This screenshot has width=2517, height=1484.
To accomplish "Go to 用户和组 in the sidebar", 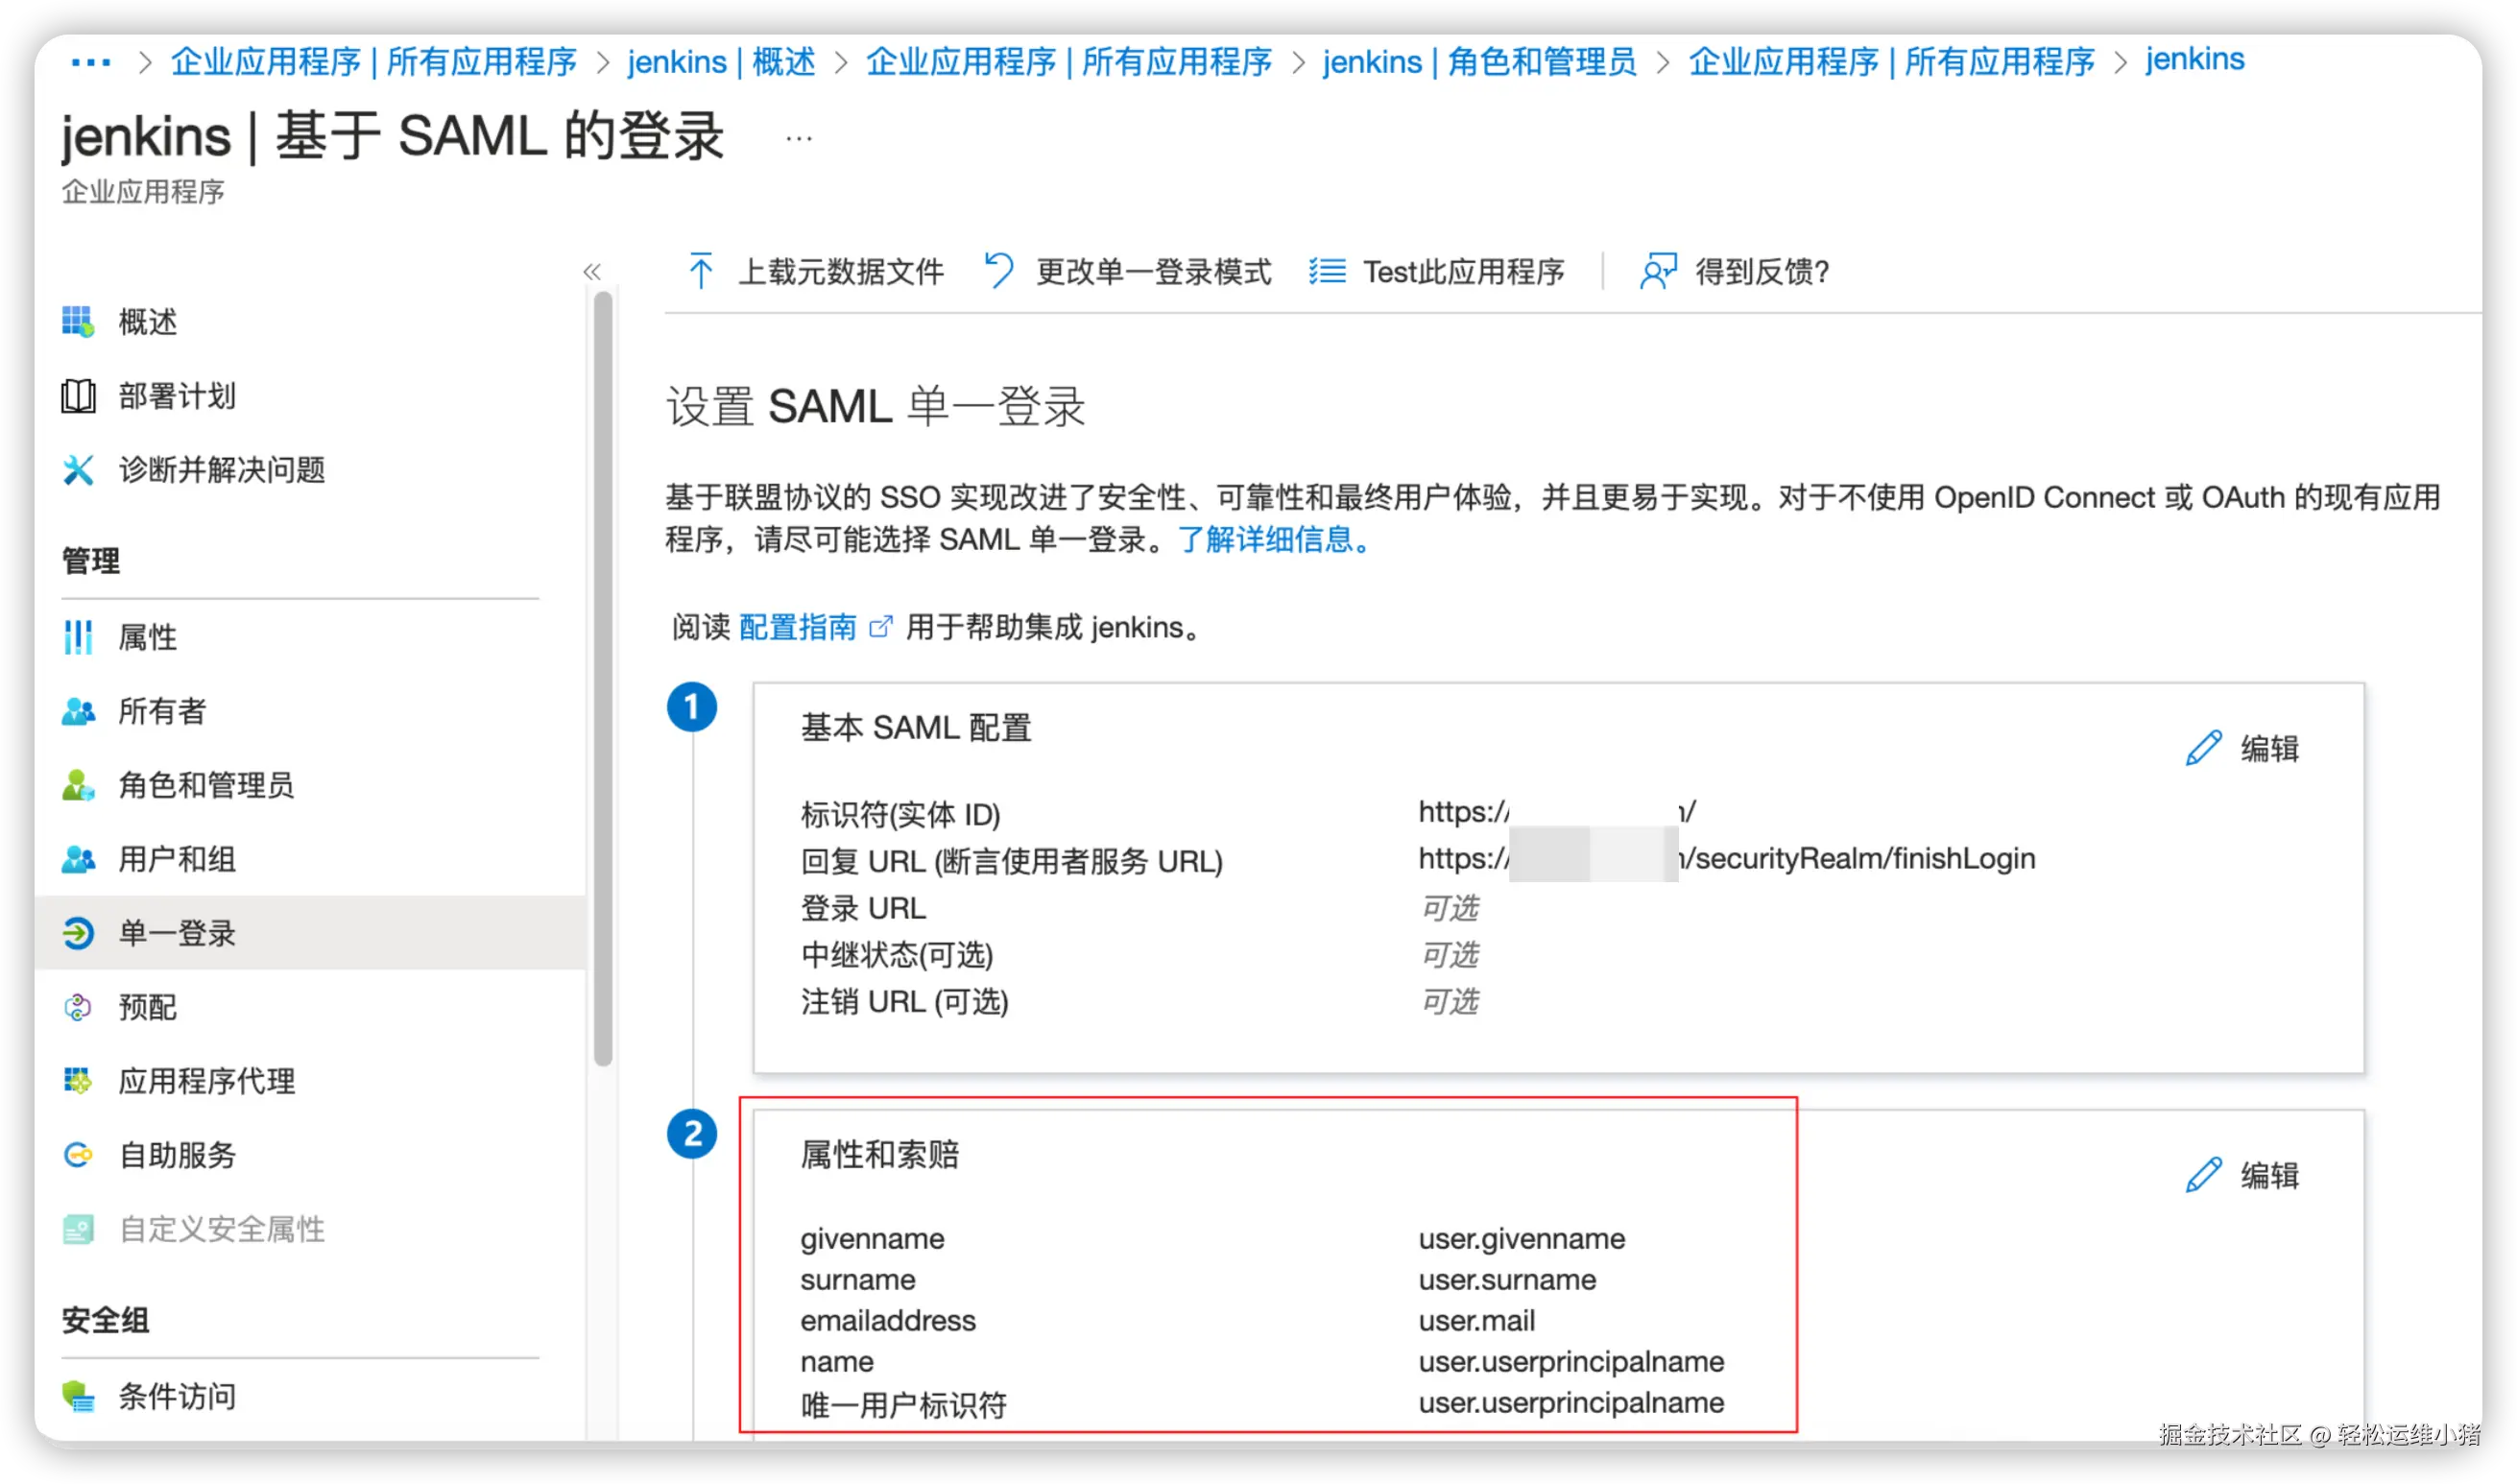I will [x=177, y=859].
